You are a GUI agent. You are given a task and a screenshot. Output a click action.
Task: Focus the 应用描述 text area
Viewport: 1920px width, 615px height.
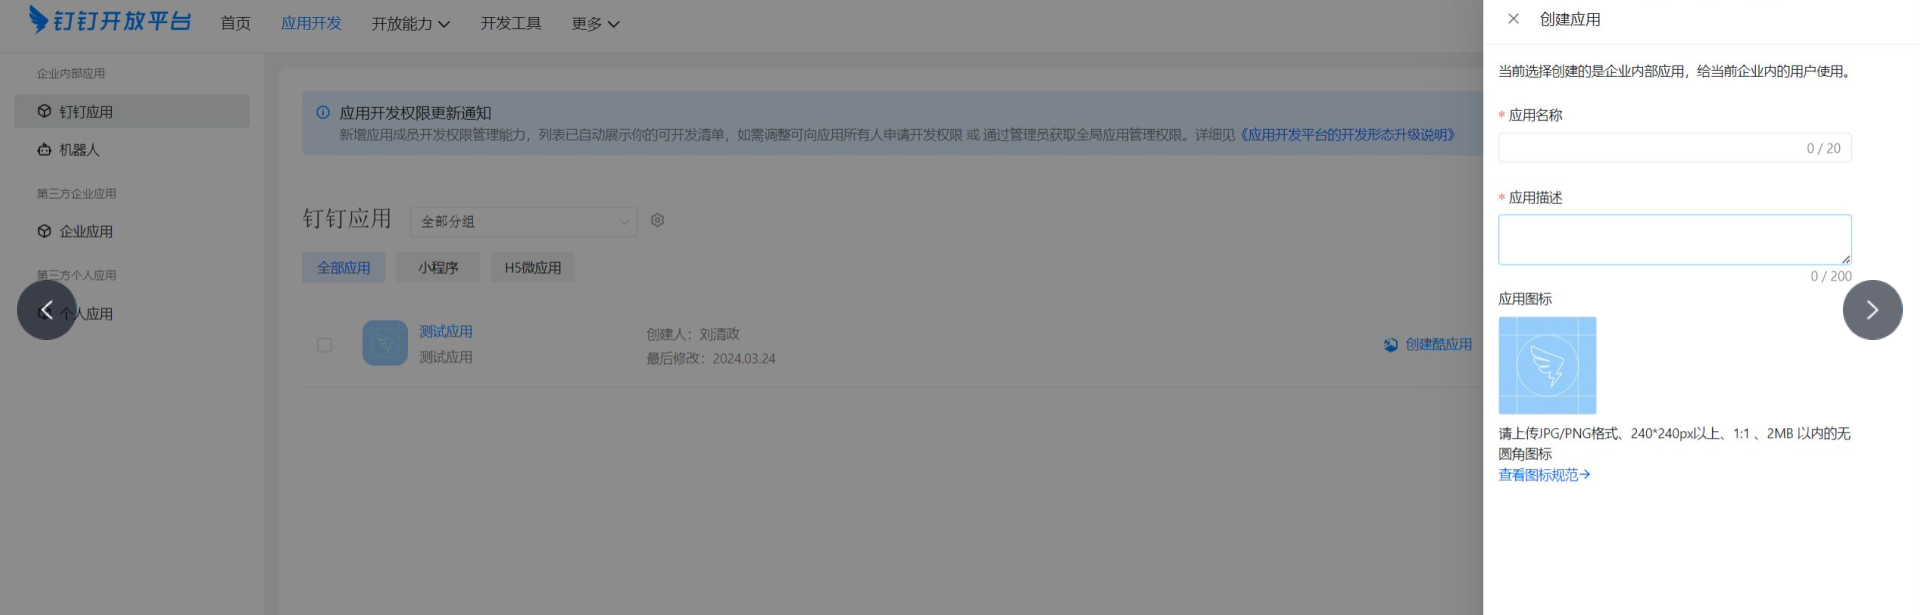coord(1674,240)
